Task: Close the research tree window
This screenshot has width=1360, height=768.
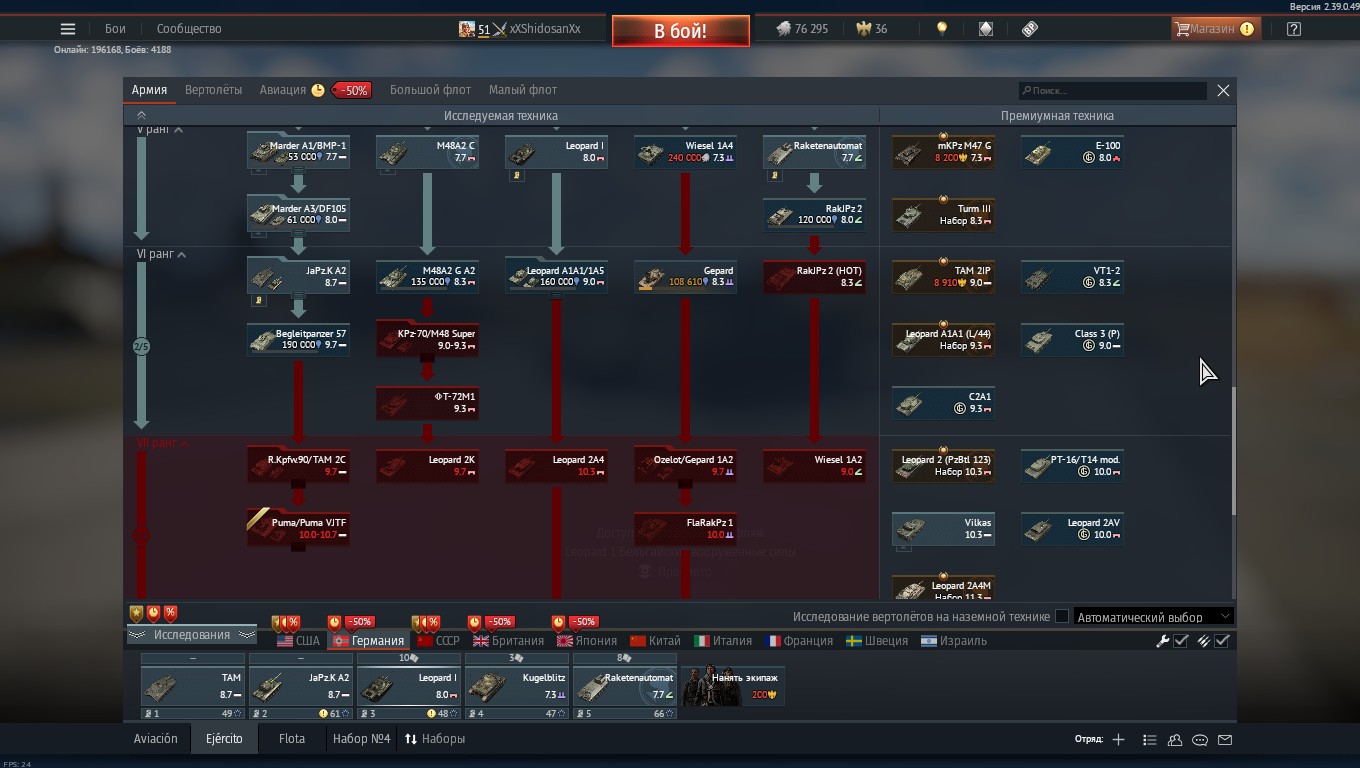Action: [1223, 90]
